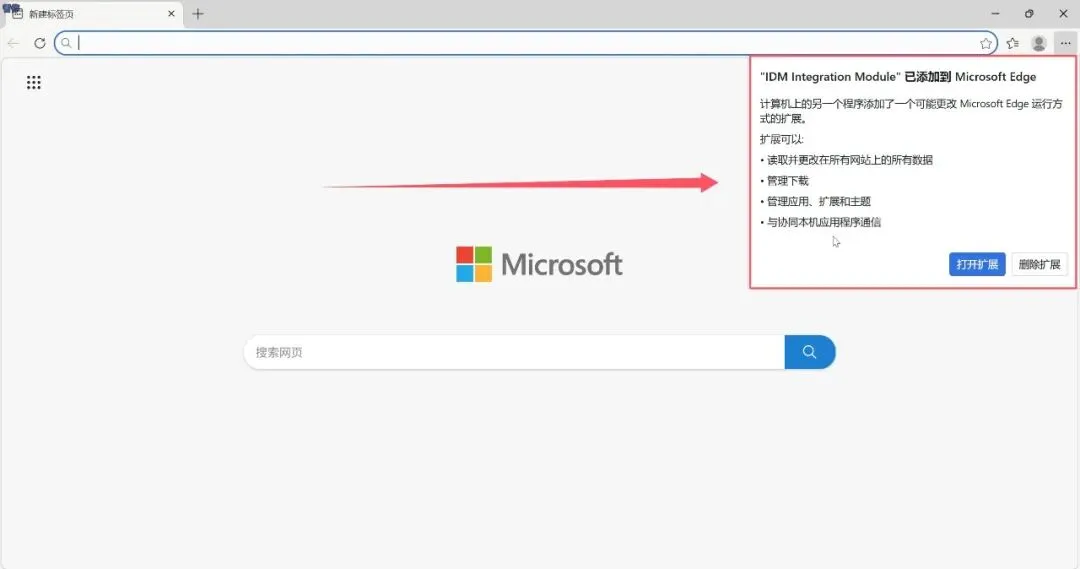This screenshot has height=569, width=1080.
Task: Reload the page with refresh icon
Action: click(x=40, y=43)
